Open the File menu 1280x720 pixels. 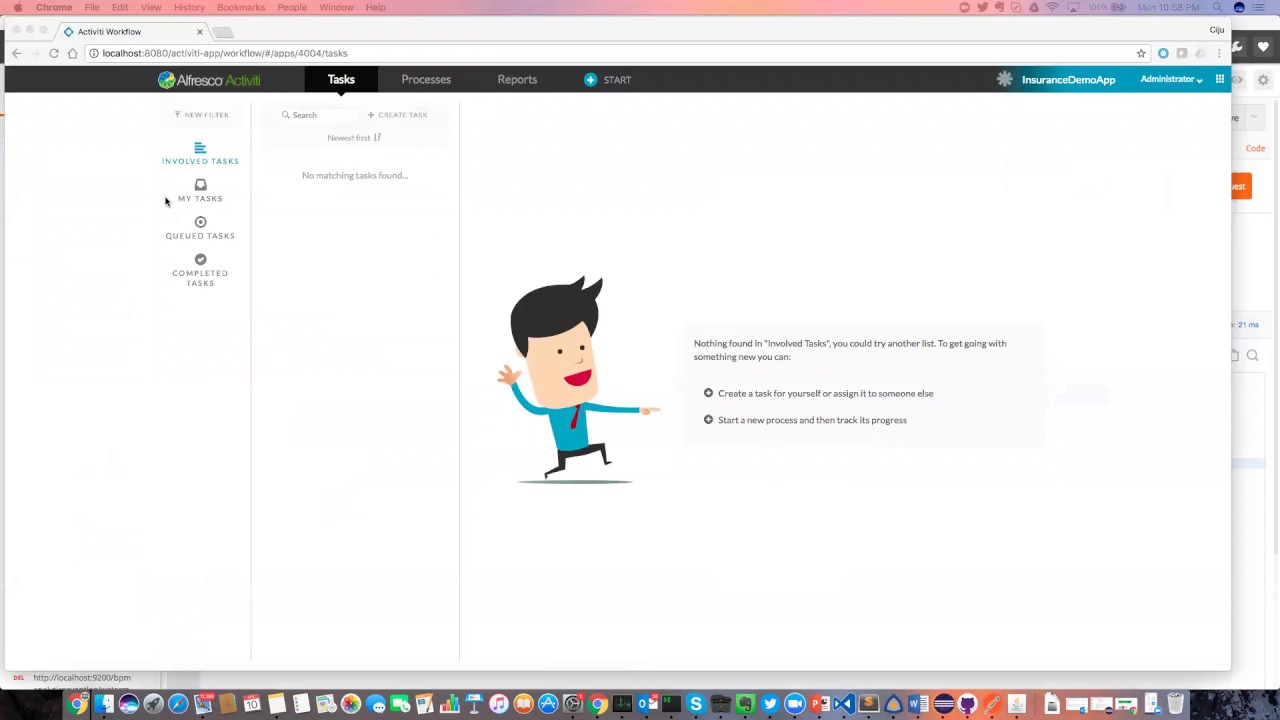(x=92, y=7)
